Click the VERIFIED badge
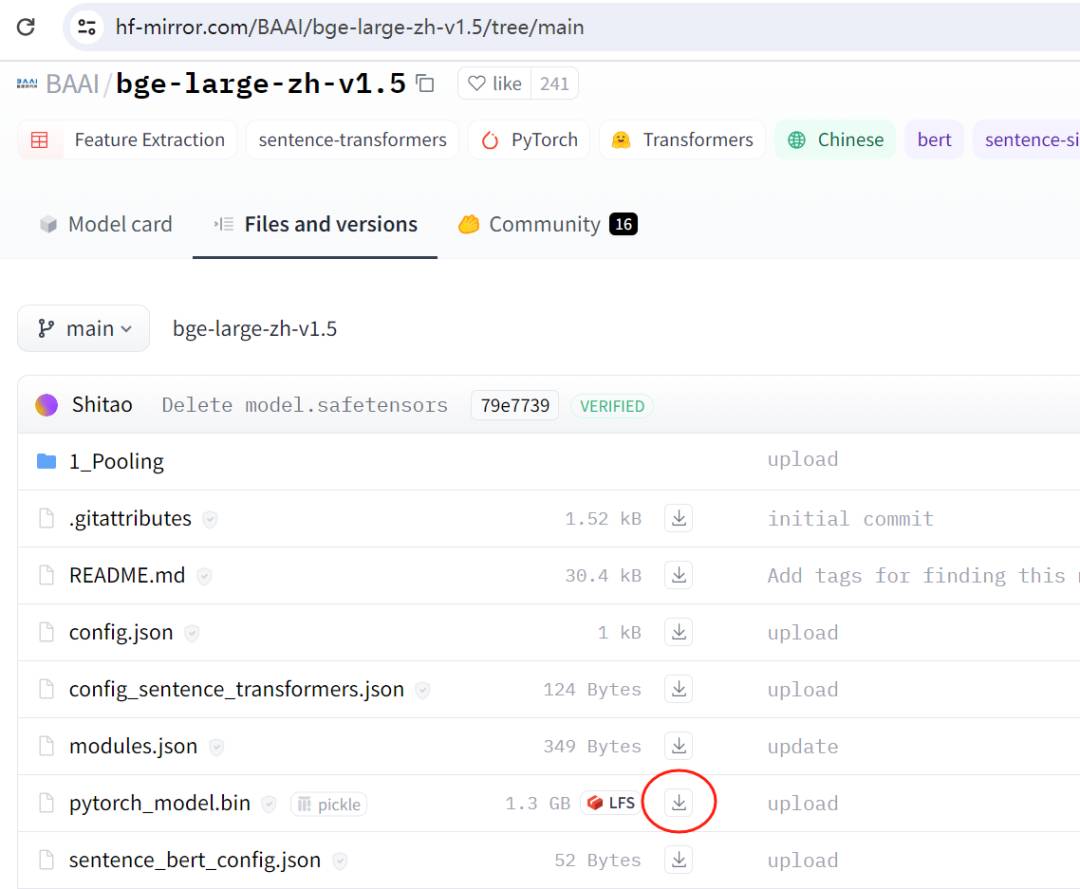Screen dimensions: 1080x889 click(612, 406)
